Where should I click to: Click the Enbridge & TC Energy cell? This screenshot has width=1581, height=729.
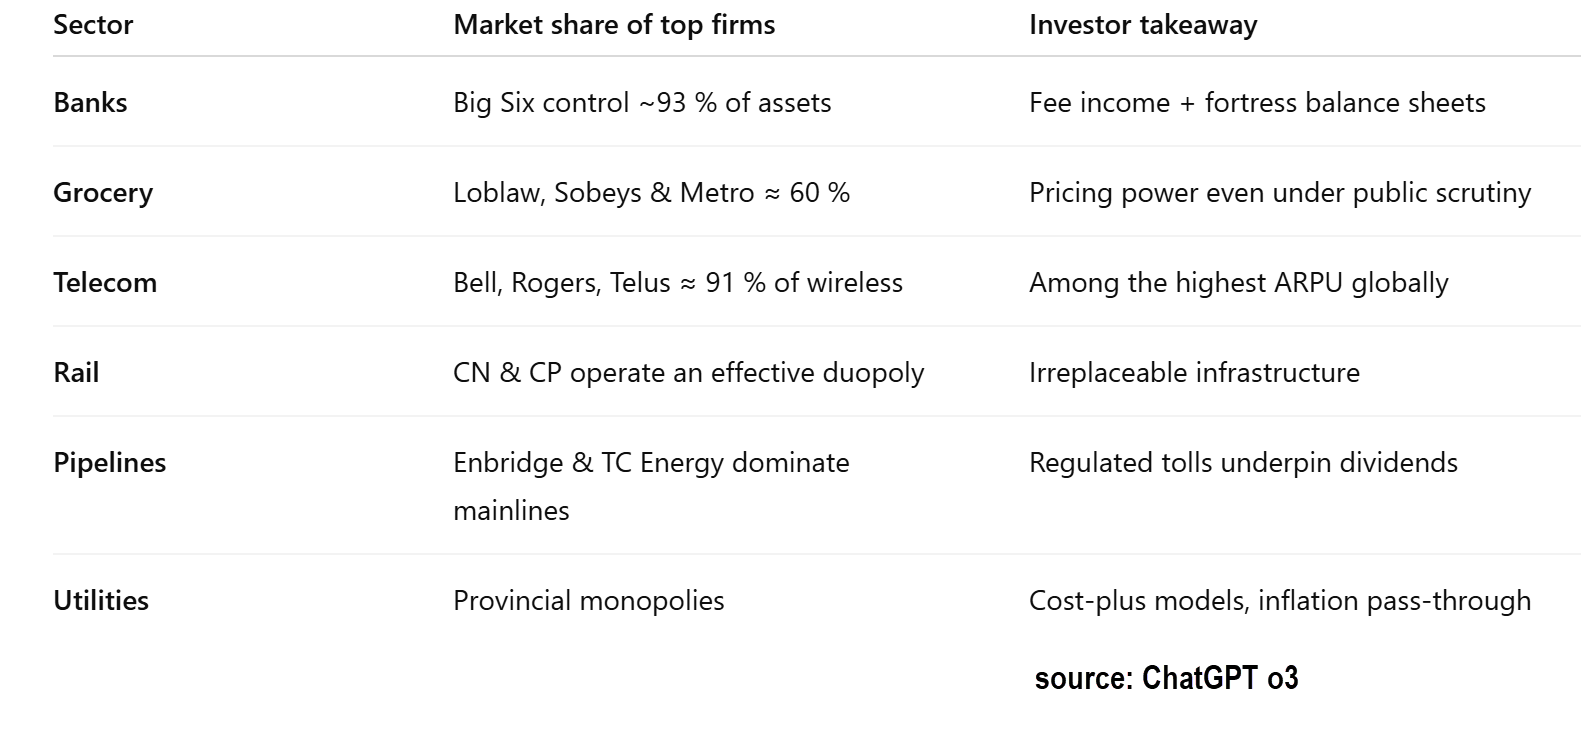(651, 486)
